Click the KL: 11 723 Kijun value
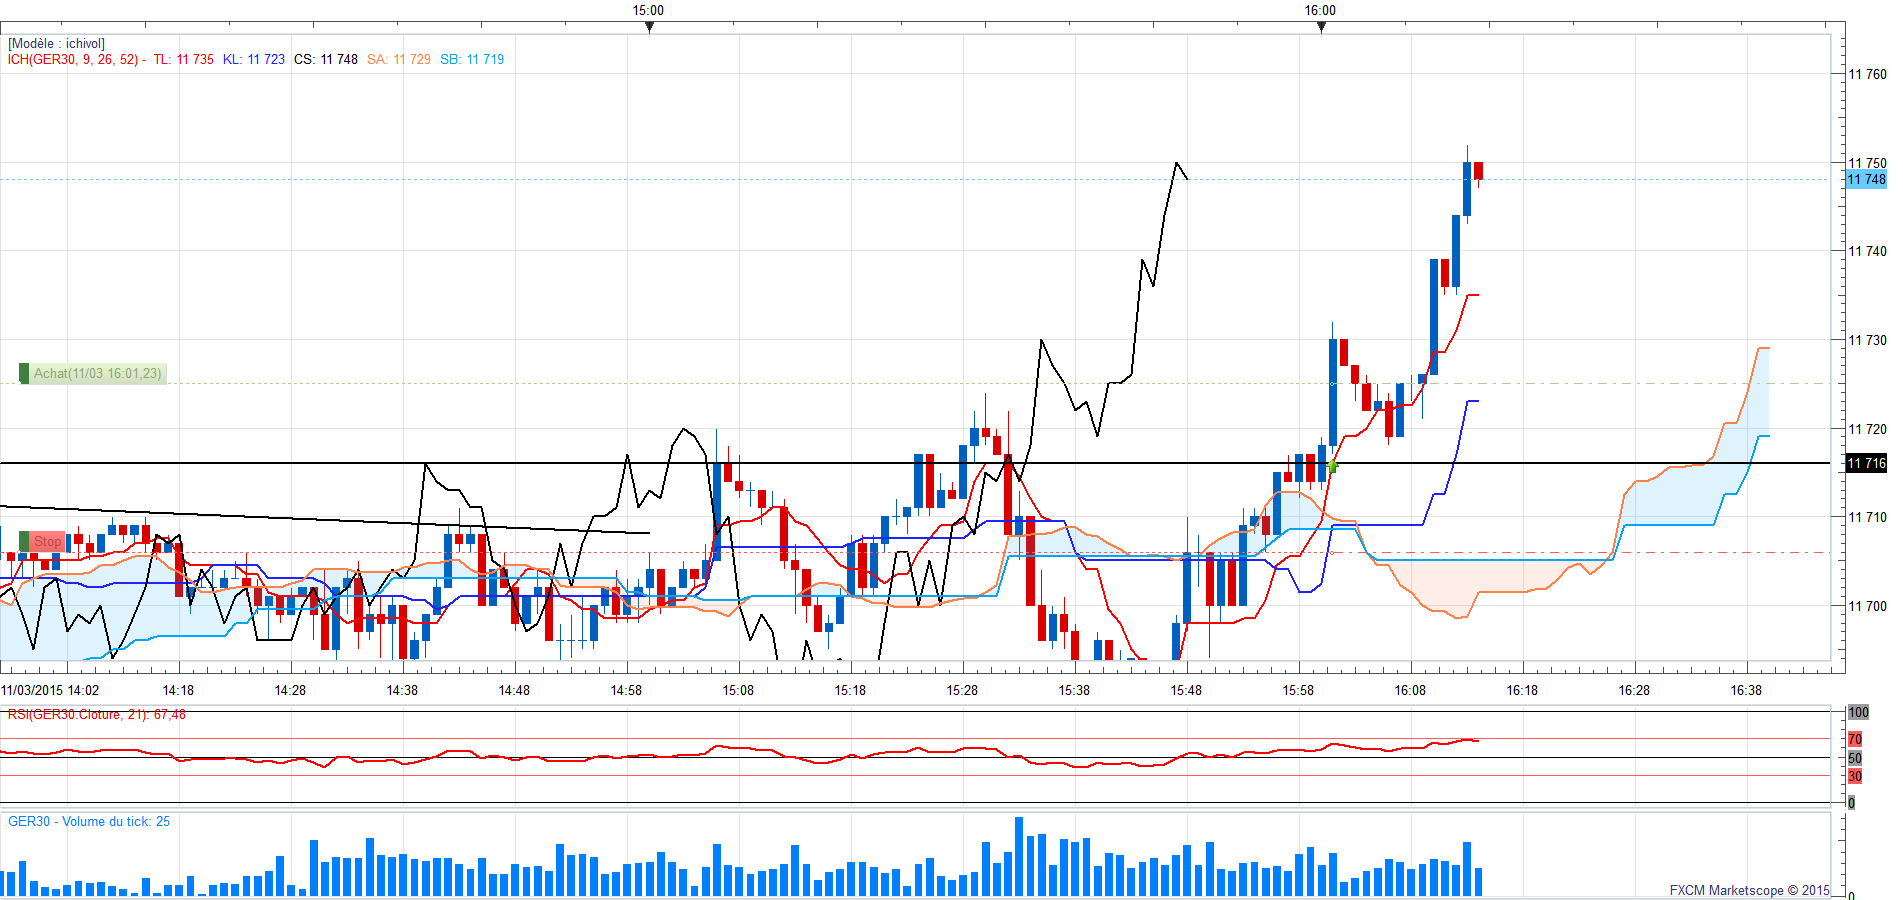Image resolution: width=1903 pixels, height=900 pixels. [x=254, y=59]
